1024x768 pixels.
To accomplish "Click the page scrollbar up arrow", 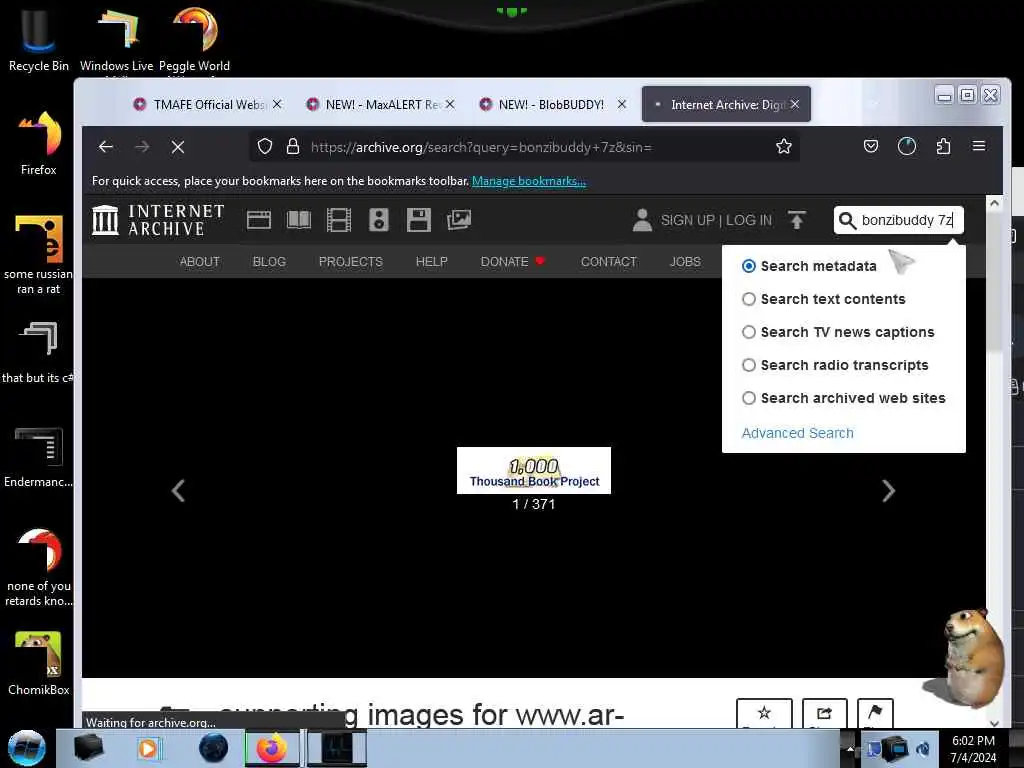I will coord(994,203).
